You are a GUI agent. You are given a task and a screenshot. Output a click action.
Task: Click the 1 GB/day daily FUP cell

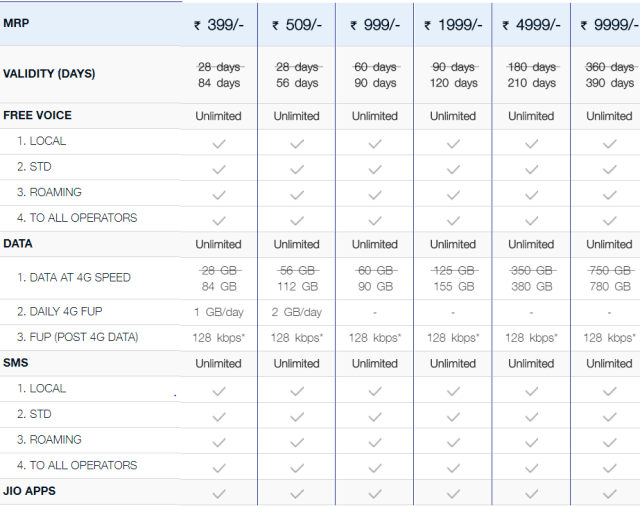coord(218,312)
